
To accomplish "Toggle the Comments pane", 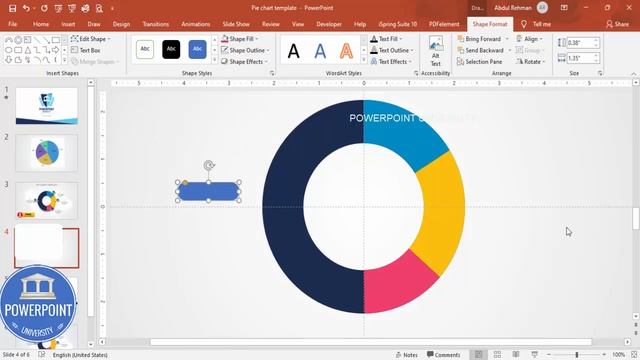I will click(444, 355).
